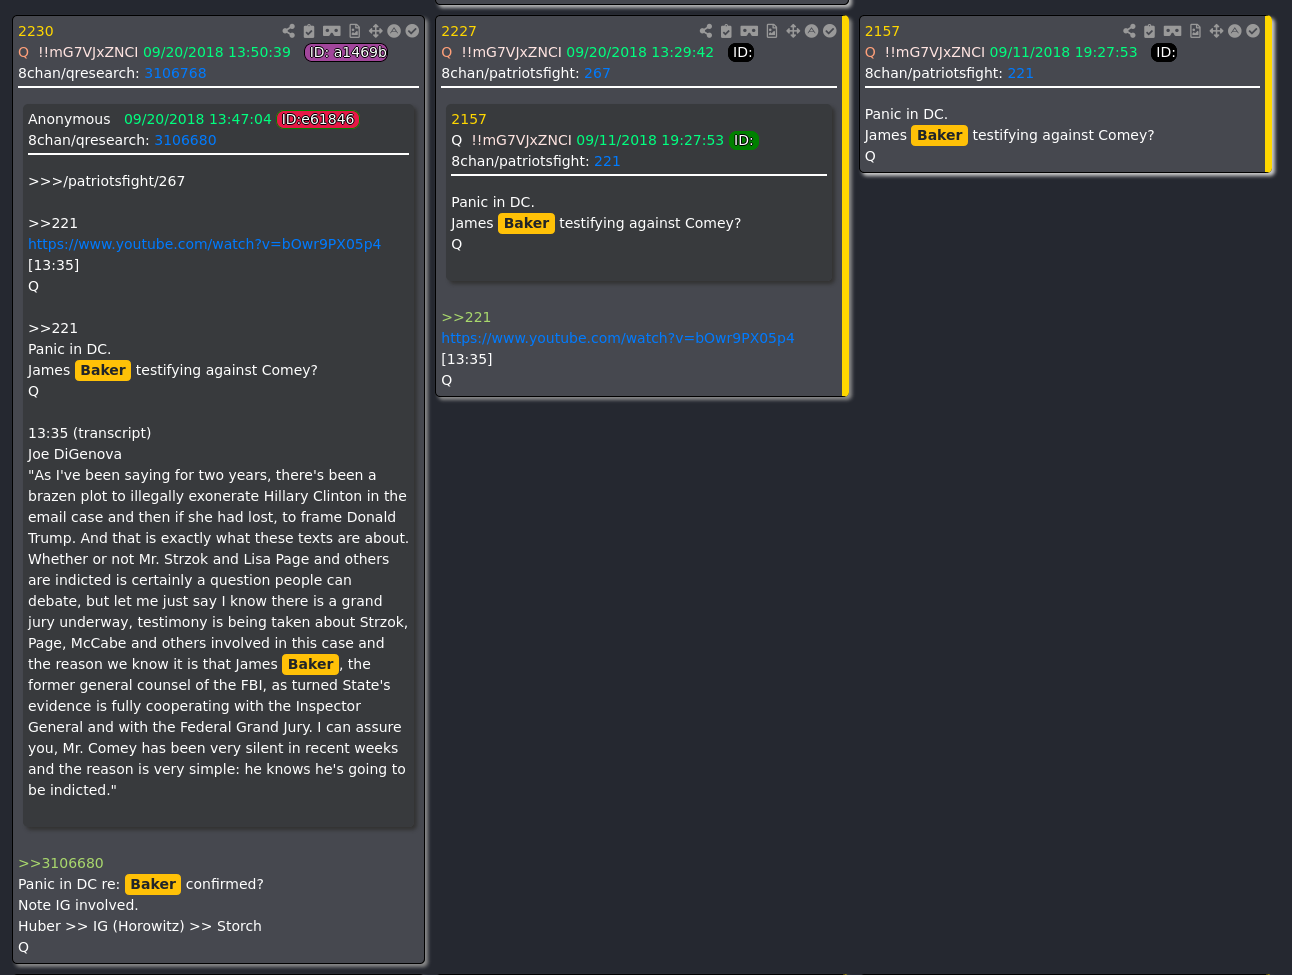
Task: Click highlighted Baker in DiGenova transcript
Action: (310, 664)
